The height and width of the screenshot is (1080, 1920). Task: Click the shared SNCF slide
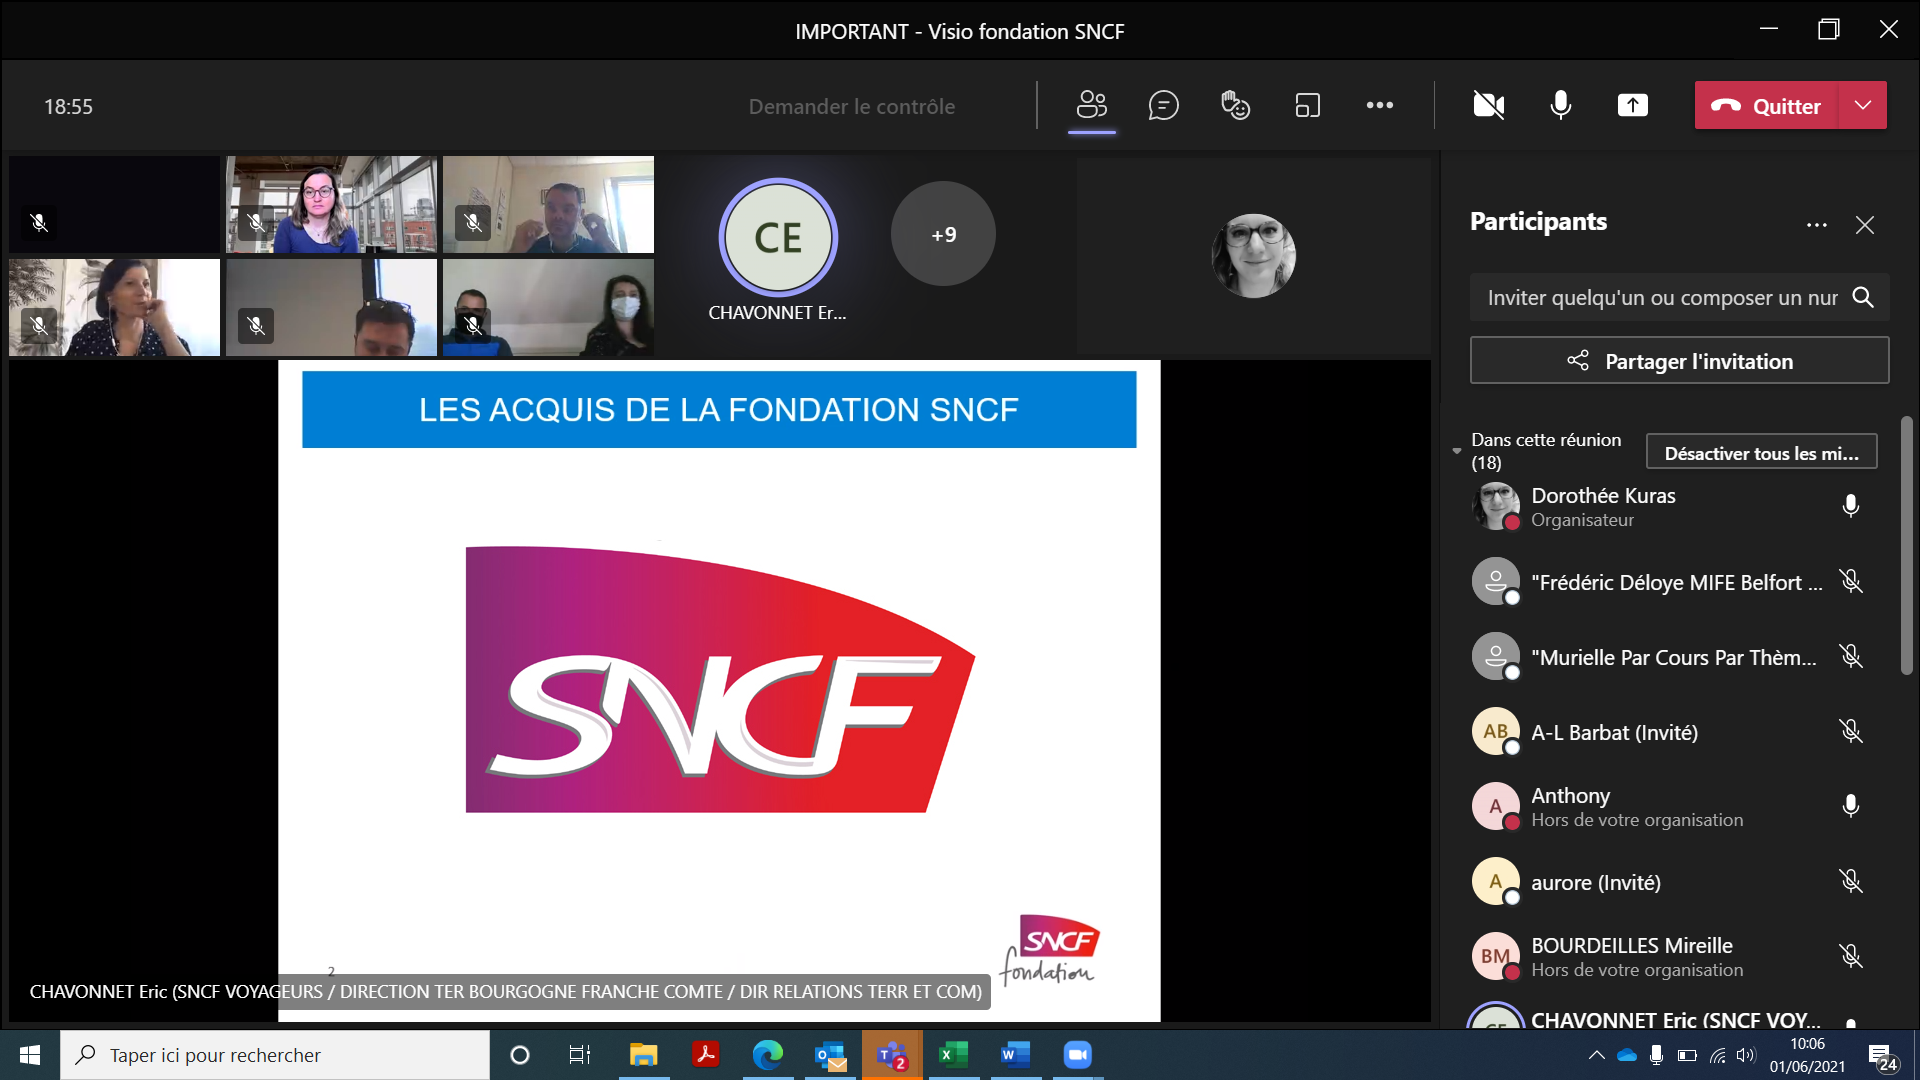[x=719, y=690]
